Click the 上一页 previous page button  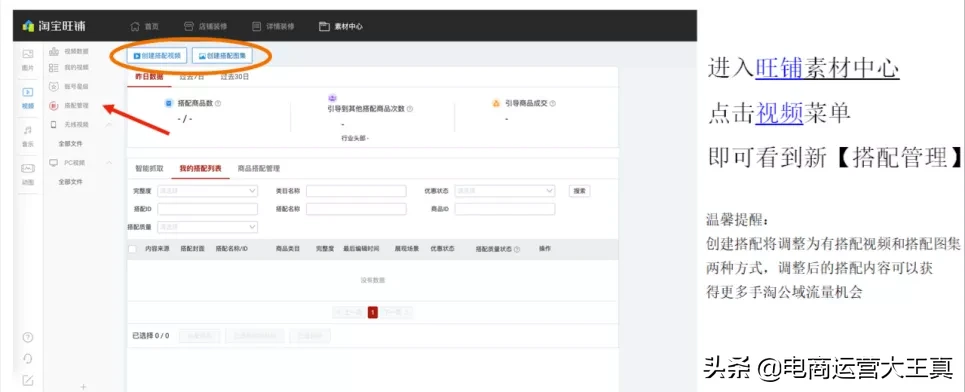tap(350, 313)
